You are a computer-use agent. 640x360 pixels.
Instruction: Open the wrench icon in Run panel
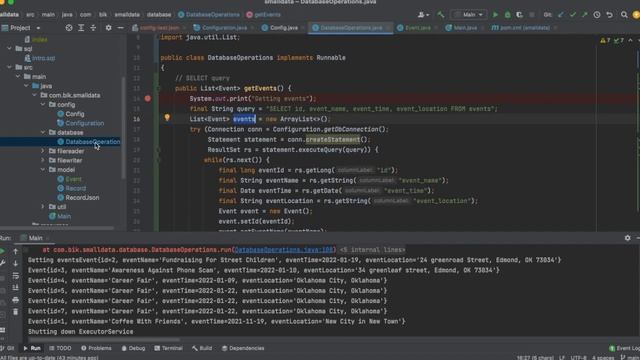click(x=2, y=263)
